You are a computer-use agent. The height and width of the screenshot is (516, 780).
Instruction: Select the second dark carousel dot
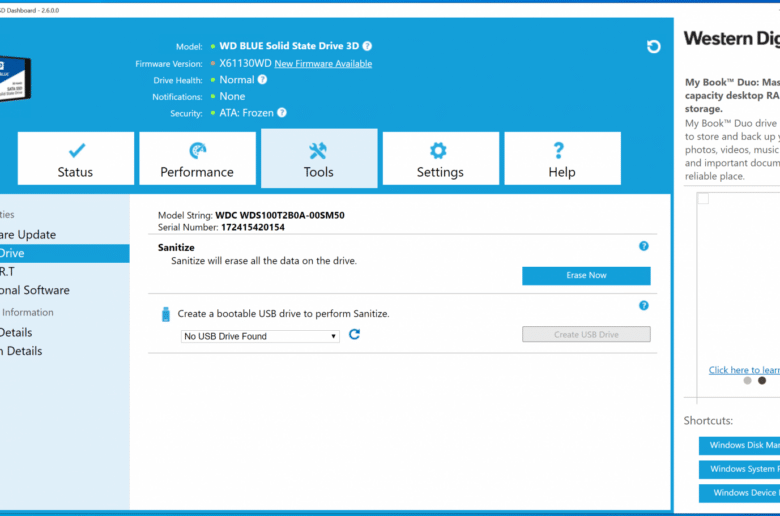tap(762, 381)
